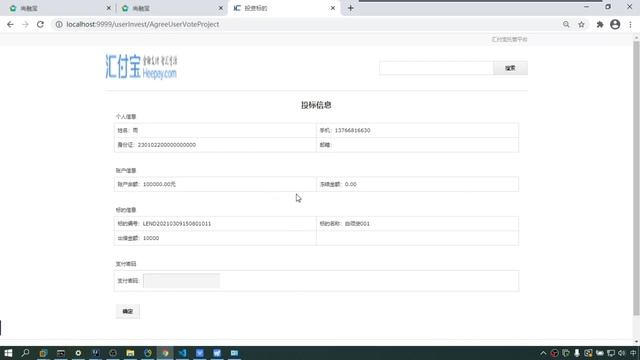Click the Heepay.com logo
Screen dimensions: 640x360
[x=141, y=67]
